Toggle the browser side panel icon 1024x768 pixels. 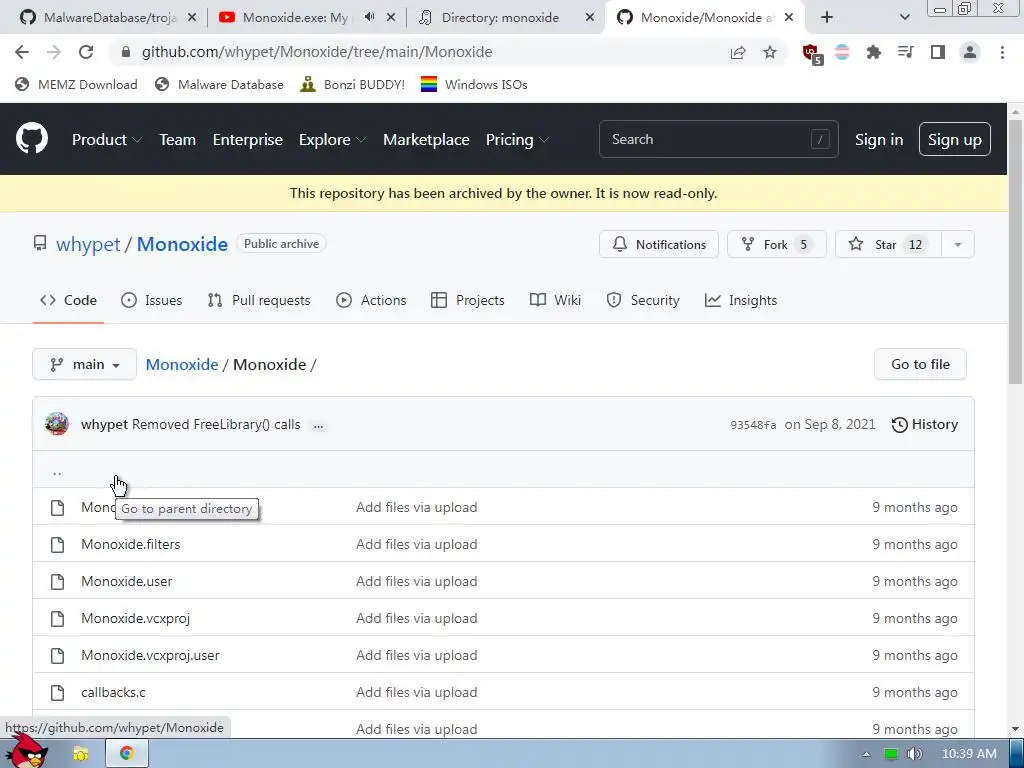pyautogui.click(x=938, y=52)
